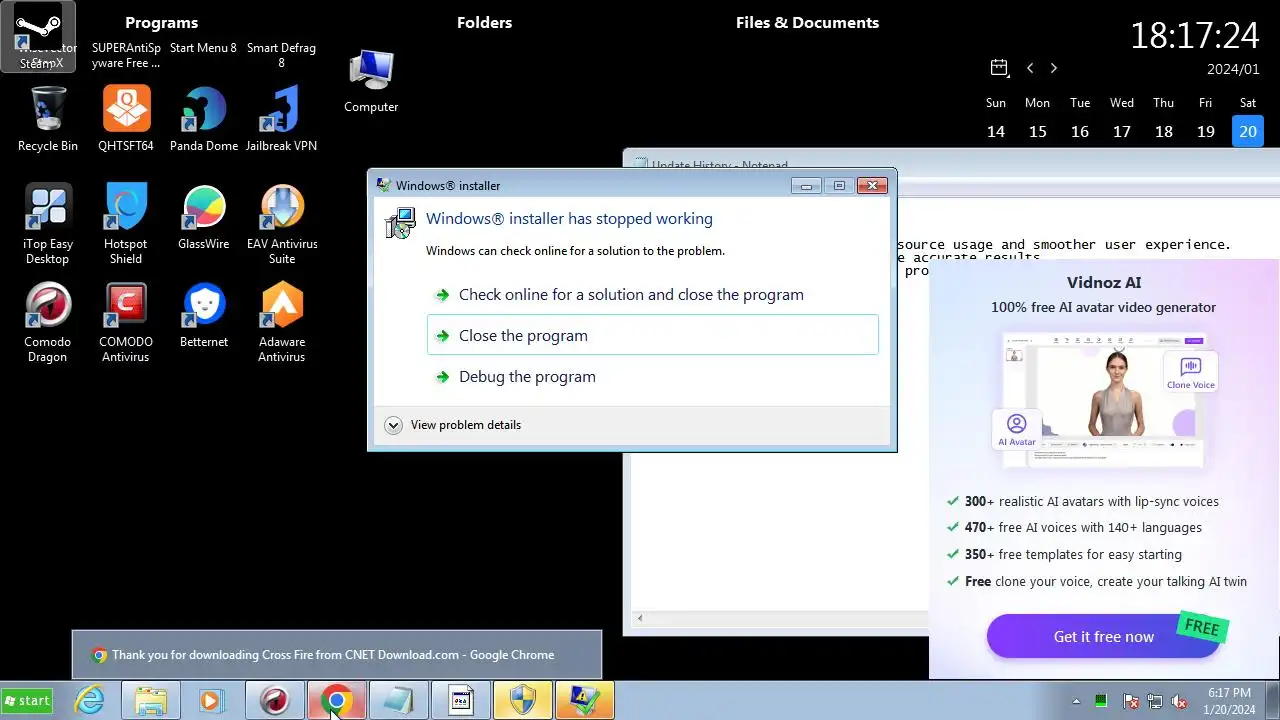
Task: Click the Folders group header
Action: [484, 22]
